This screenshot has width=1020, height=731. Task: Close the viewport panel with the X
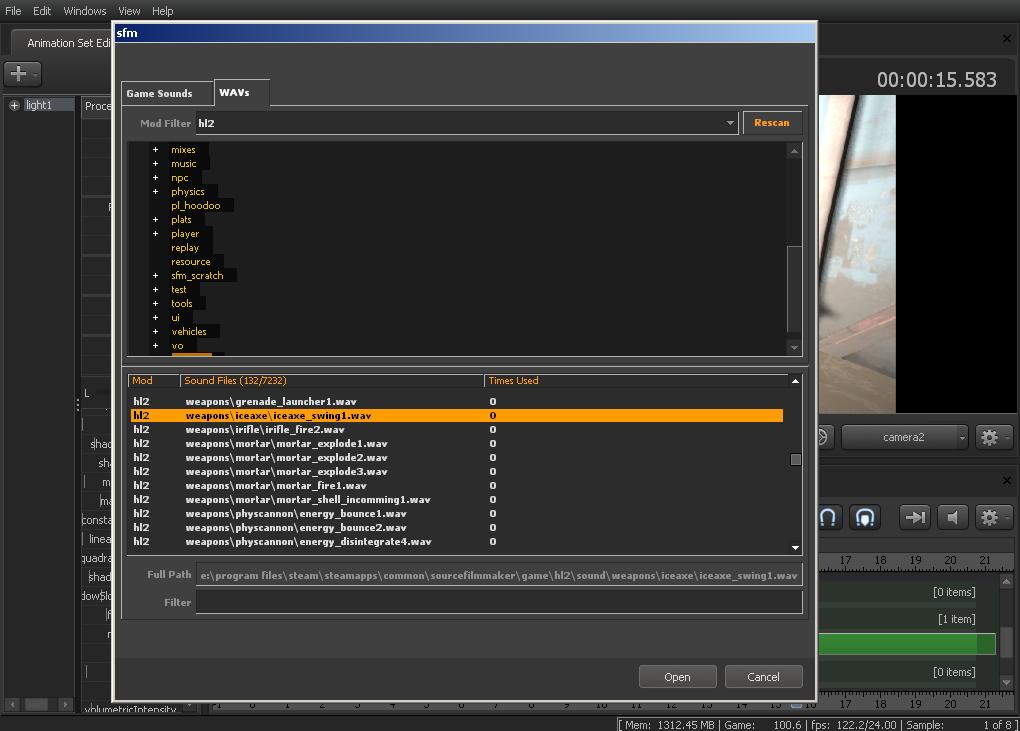coord(1006,39)
